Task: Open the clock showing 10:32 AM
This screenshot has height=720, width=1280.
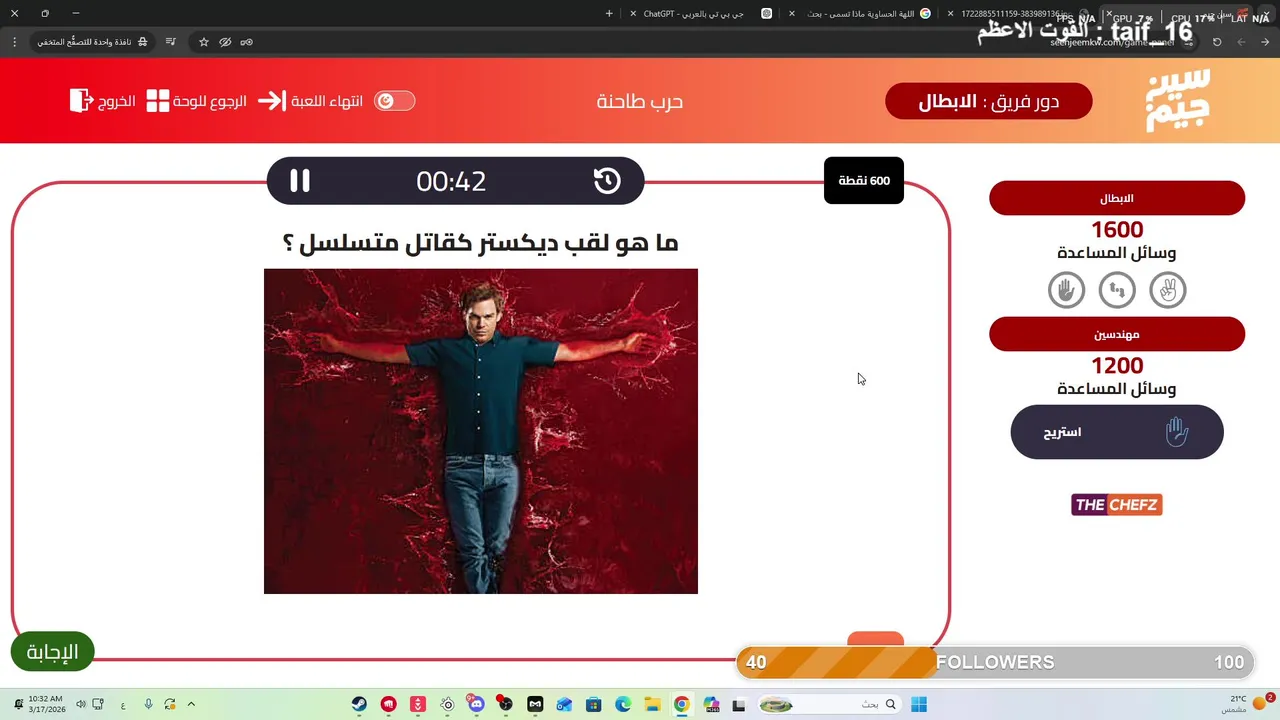Action: click(x=46, y=704)
